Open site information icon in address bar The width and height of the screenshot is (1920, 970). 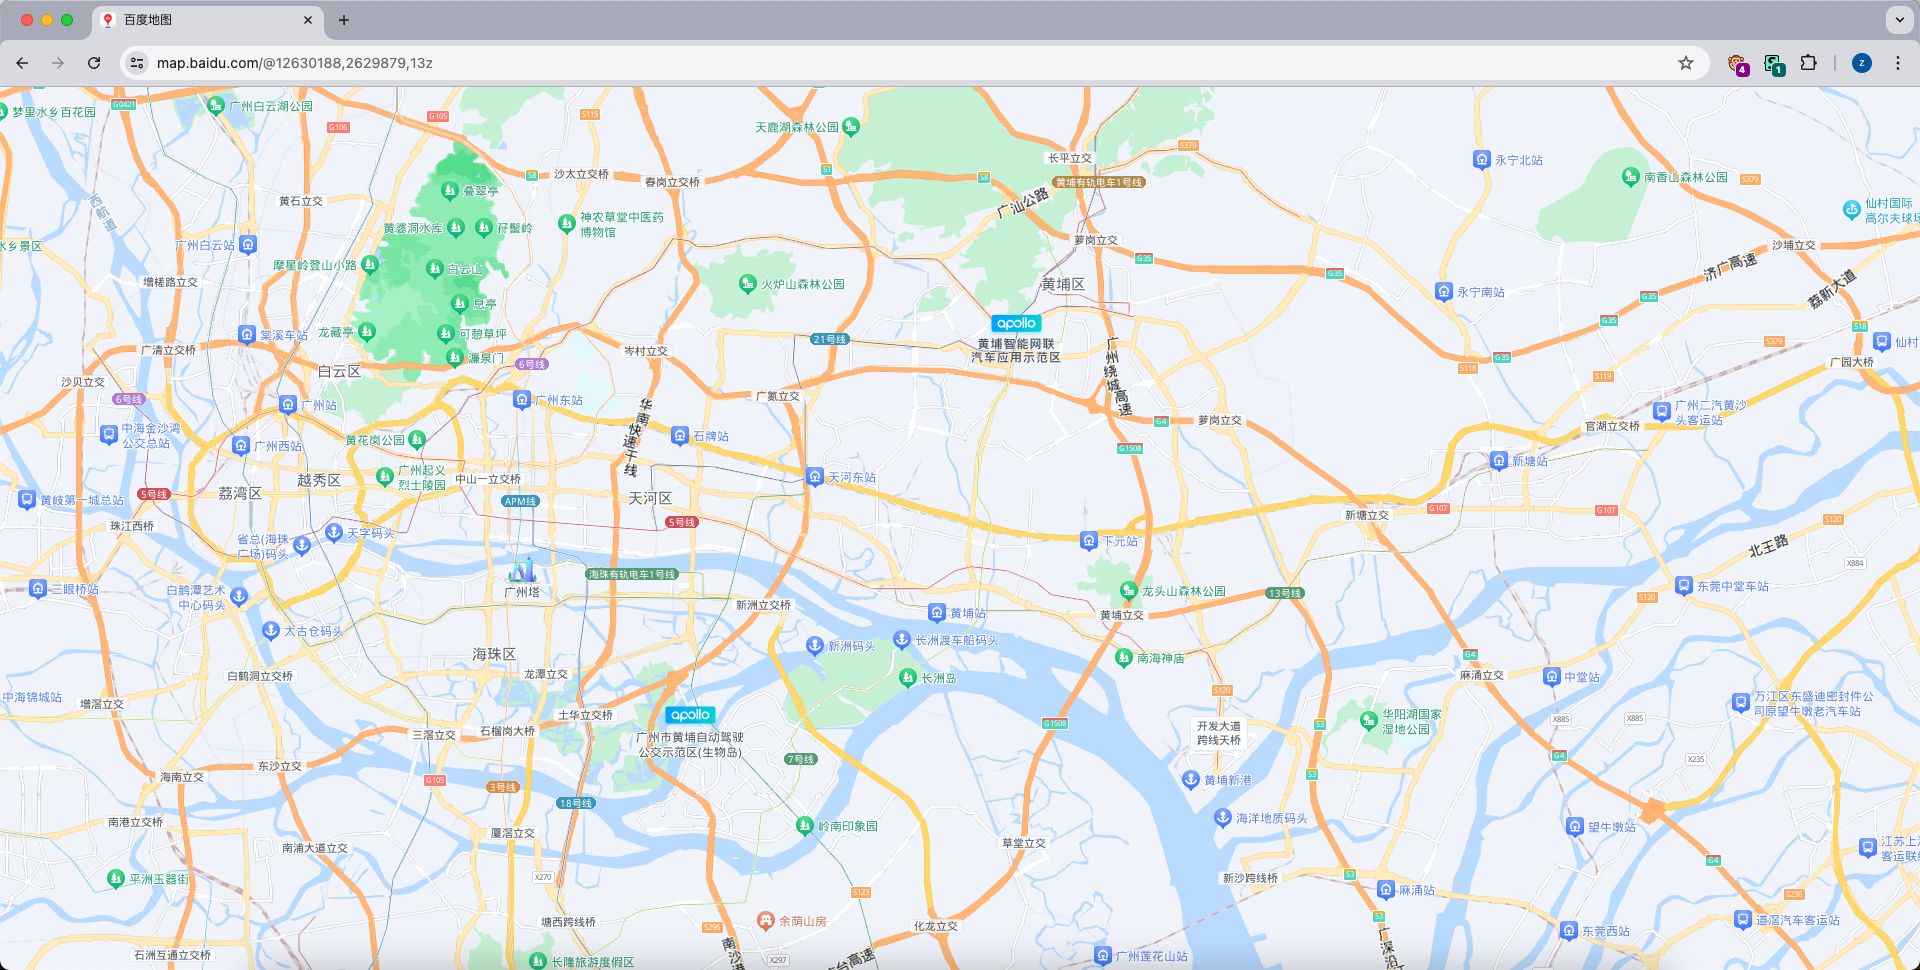(x=137, y=63)
